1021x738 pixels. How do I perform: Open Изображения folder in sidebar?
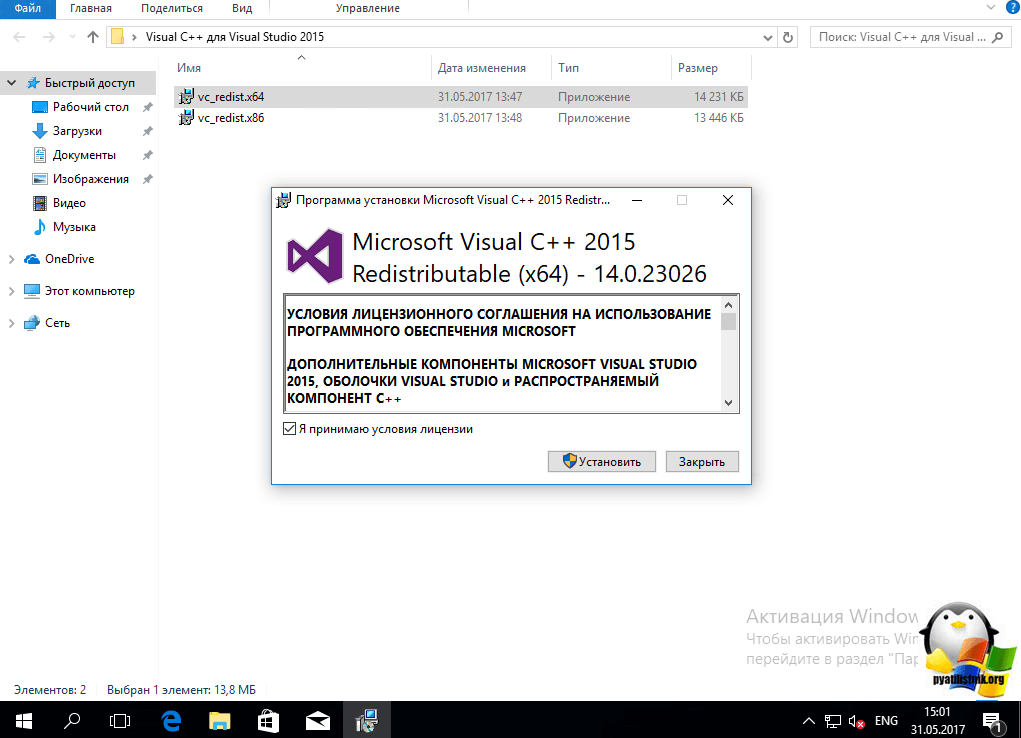coord(91,179)
